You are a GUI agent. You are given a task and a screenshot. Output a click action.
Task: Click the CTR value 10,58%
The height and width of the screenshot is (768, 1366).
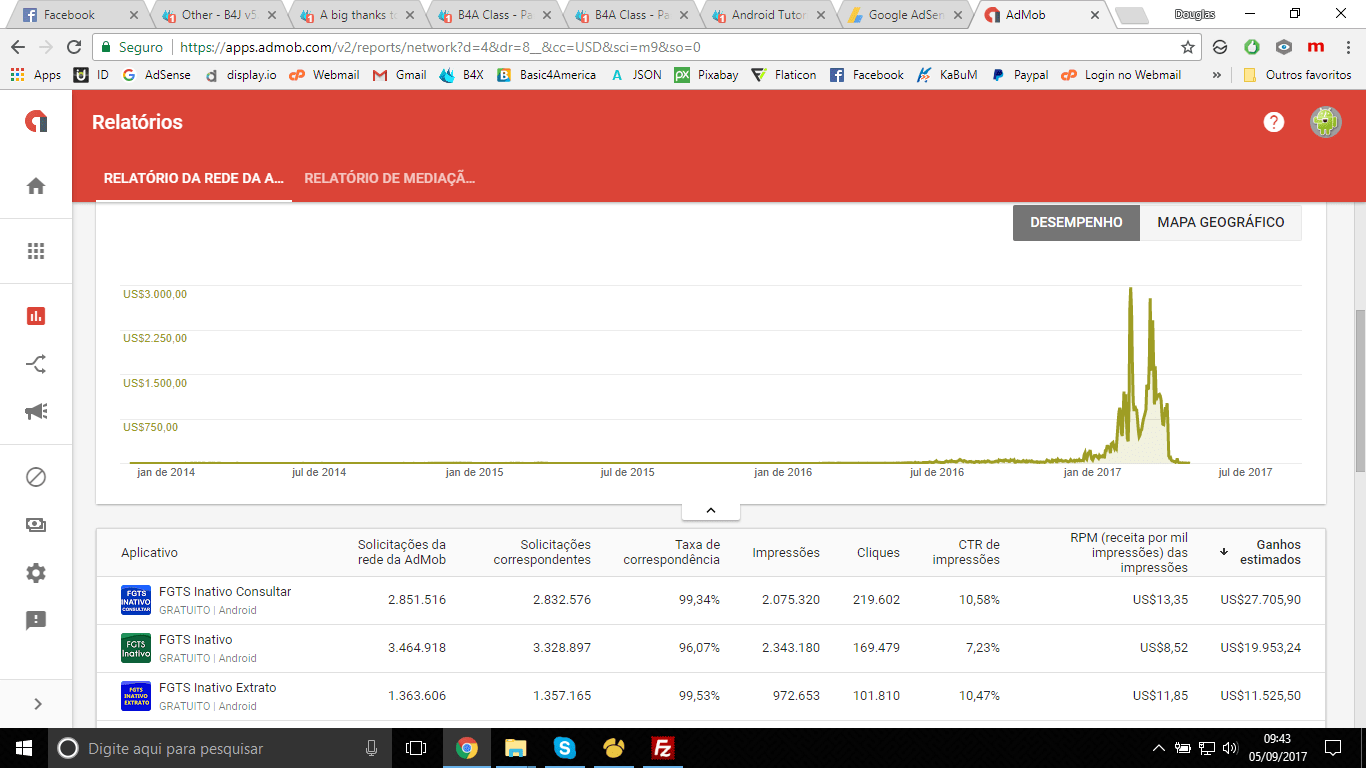click(979, 600)
